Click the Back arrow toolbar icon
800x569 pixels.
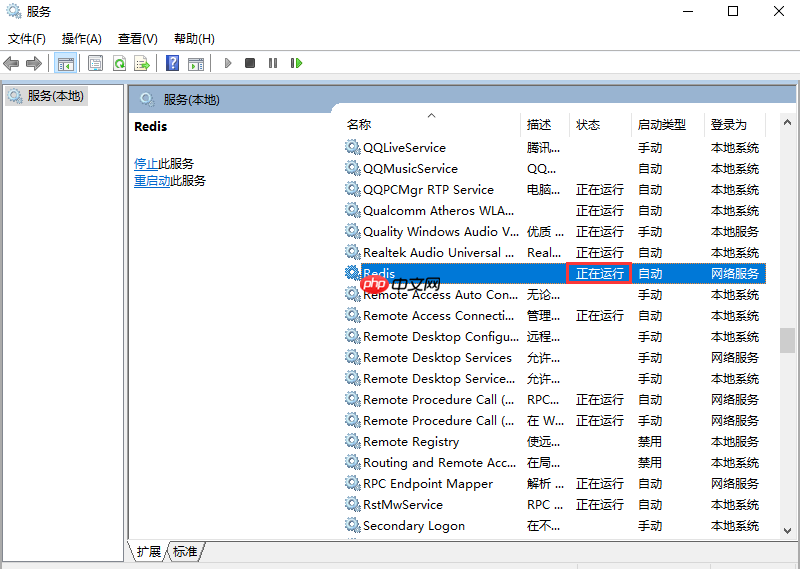11,63
